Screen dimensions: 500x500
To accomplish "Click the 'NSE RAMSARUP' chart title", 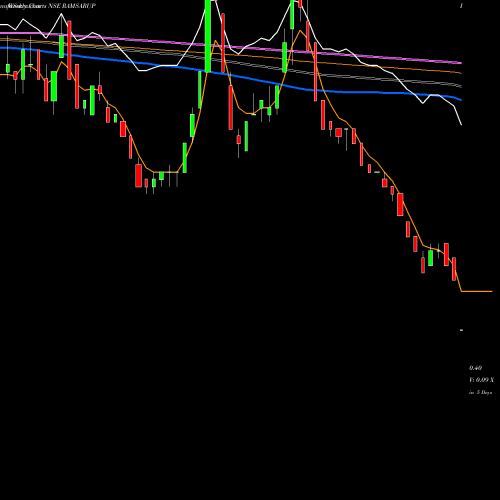I will [x=72, y=6].
